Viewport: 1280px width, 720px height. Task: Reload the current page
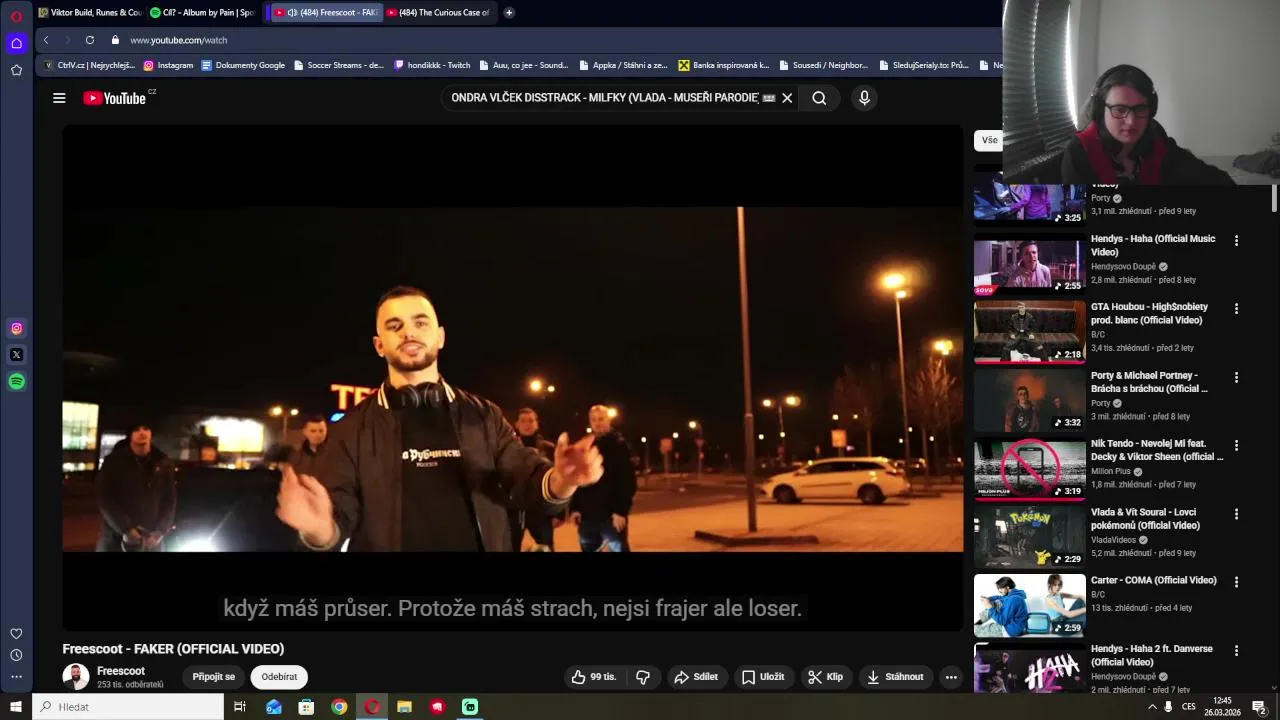[x=90, y=40]
